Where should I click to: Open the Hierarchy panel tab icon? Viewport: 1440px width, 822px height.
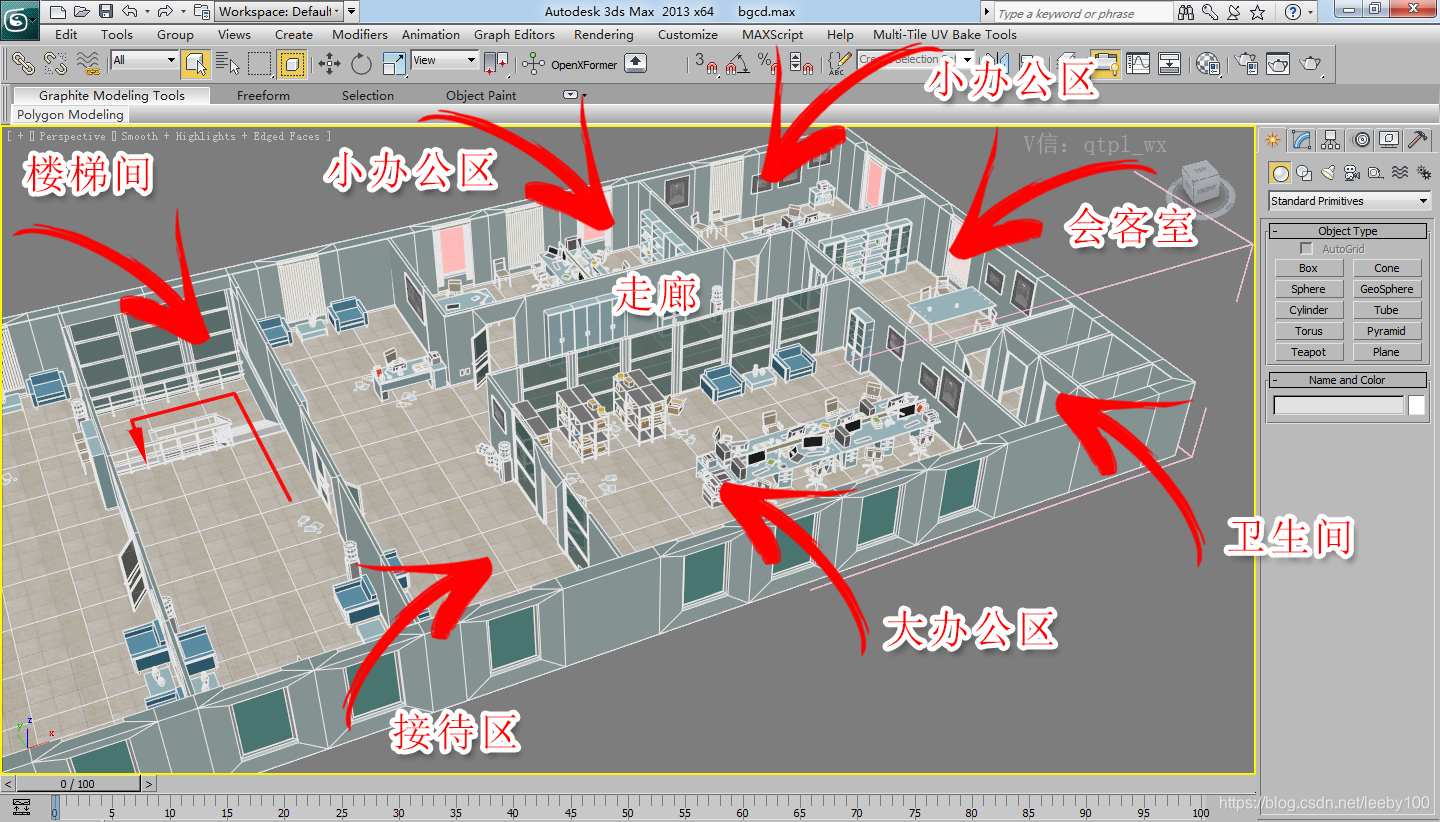tap(1330, 139)
